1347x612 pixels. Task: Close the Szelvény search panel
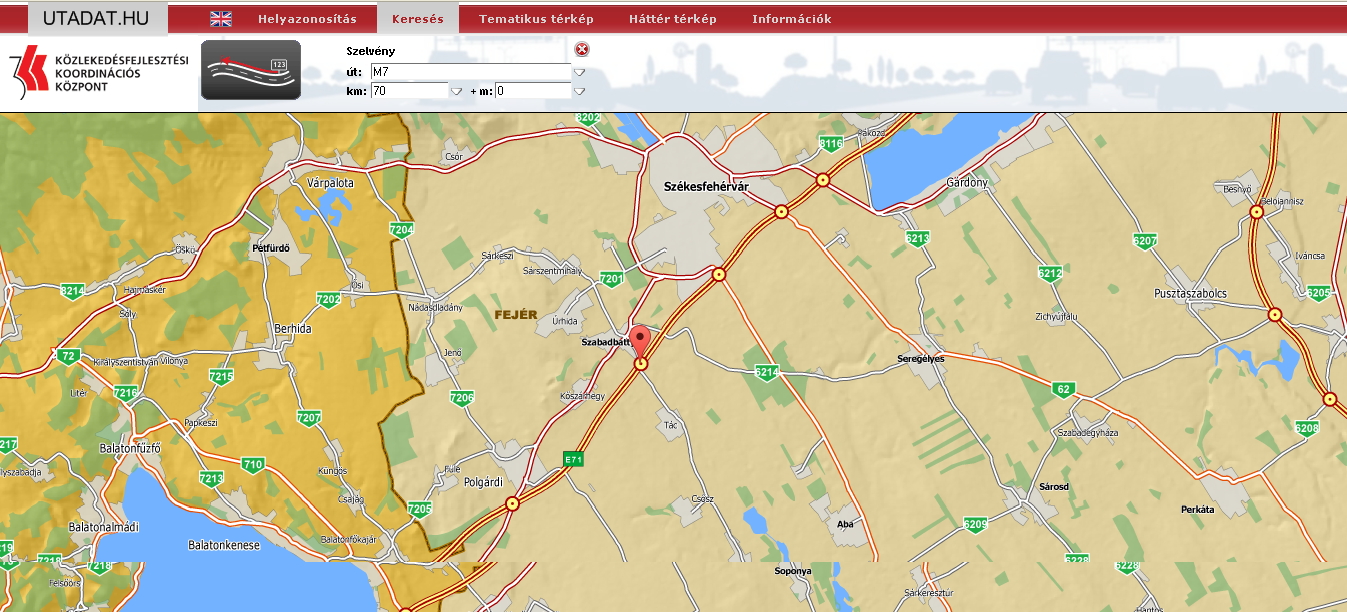pyautogui.click(x=582, y=50)
